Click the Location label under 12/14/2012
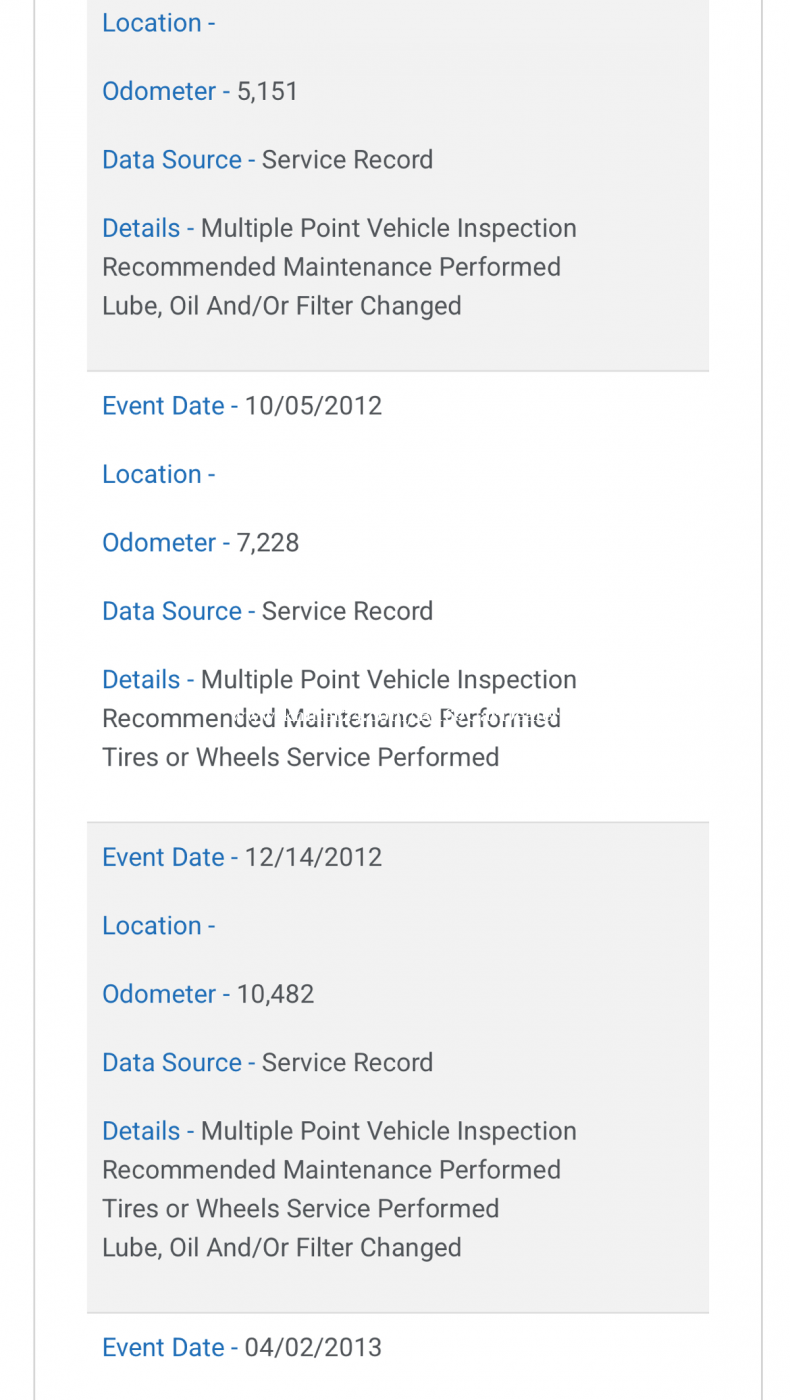Image resolution: width=790 pixels, height=1400 pixels. point(159,926)
